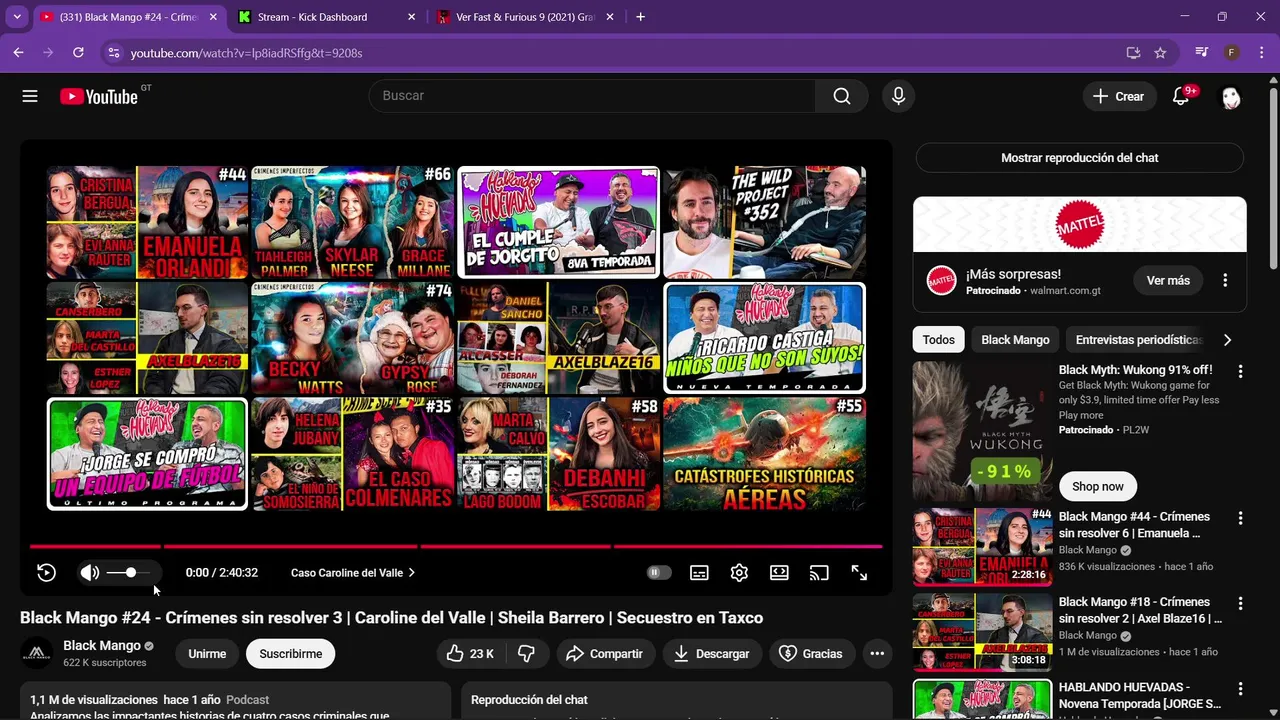This screenshot has height=720, width=1280.
Task: Open the YouTube guide hamburger menu
Action: 30,96
